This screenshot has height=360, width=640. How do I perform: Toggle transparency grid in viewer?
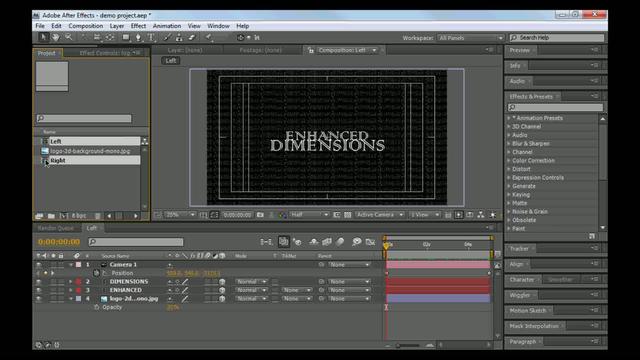[x=348, y=215]
